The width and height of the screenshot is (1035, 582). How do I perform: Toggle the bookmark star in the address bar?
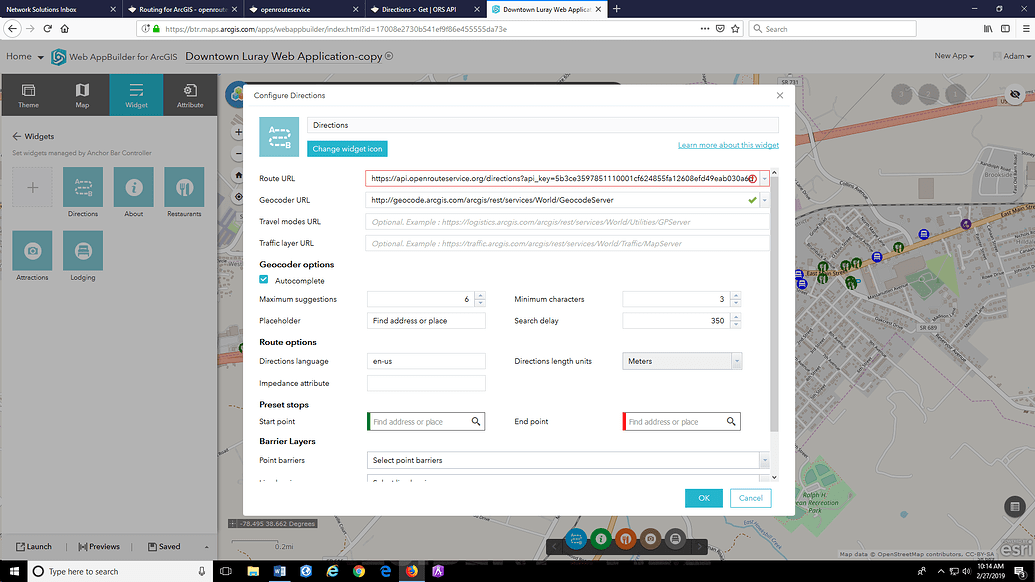tap(736, 28)
